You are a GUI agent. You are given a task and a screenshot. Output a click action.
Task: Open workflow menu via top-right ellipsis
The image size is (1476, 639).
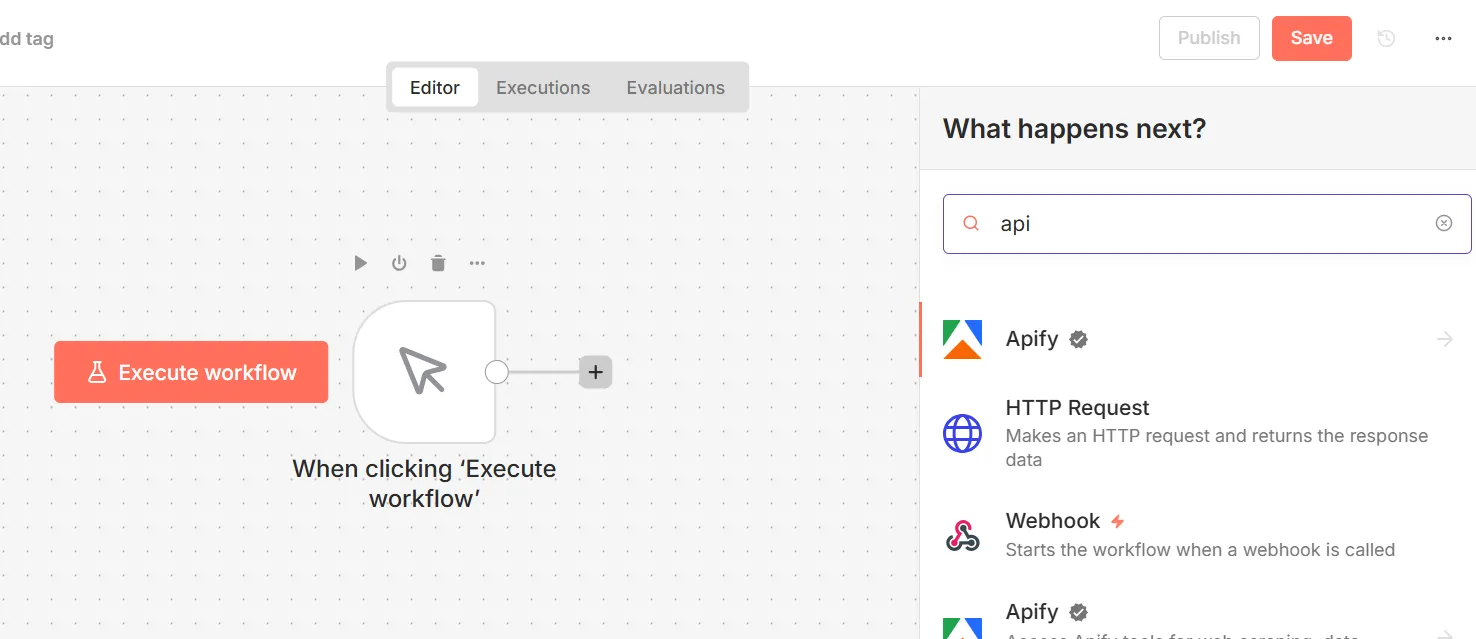click(x=1443, y=38)
